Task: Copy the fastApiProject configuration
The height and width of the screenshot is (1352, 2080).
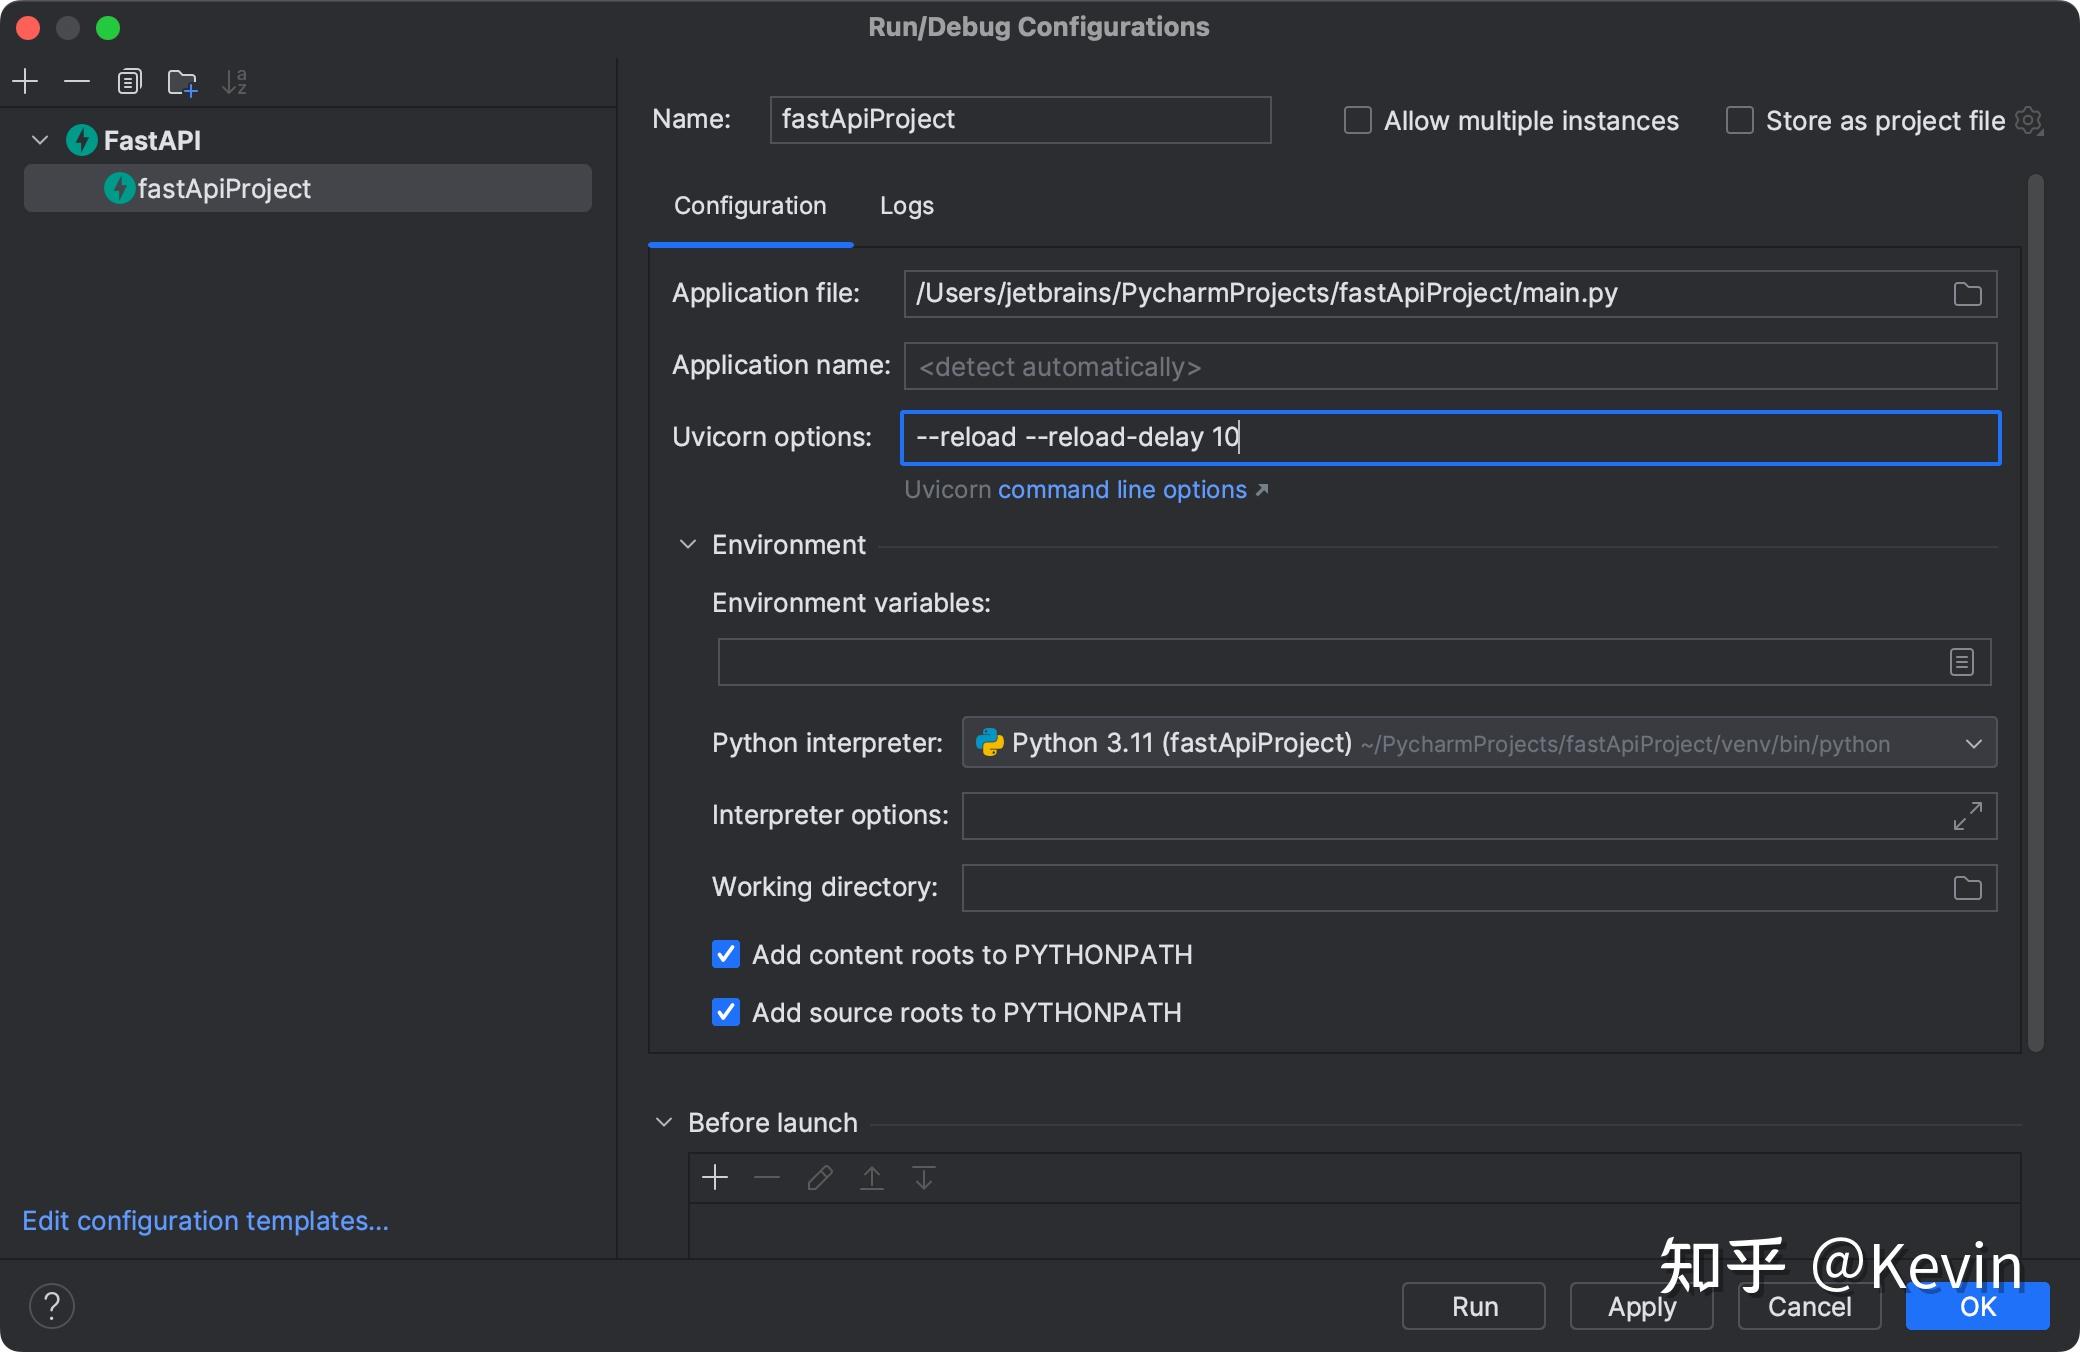Action: pyautogui.click(x=130, y=82)
